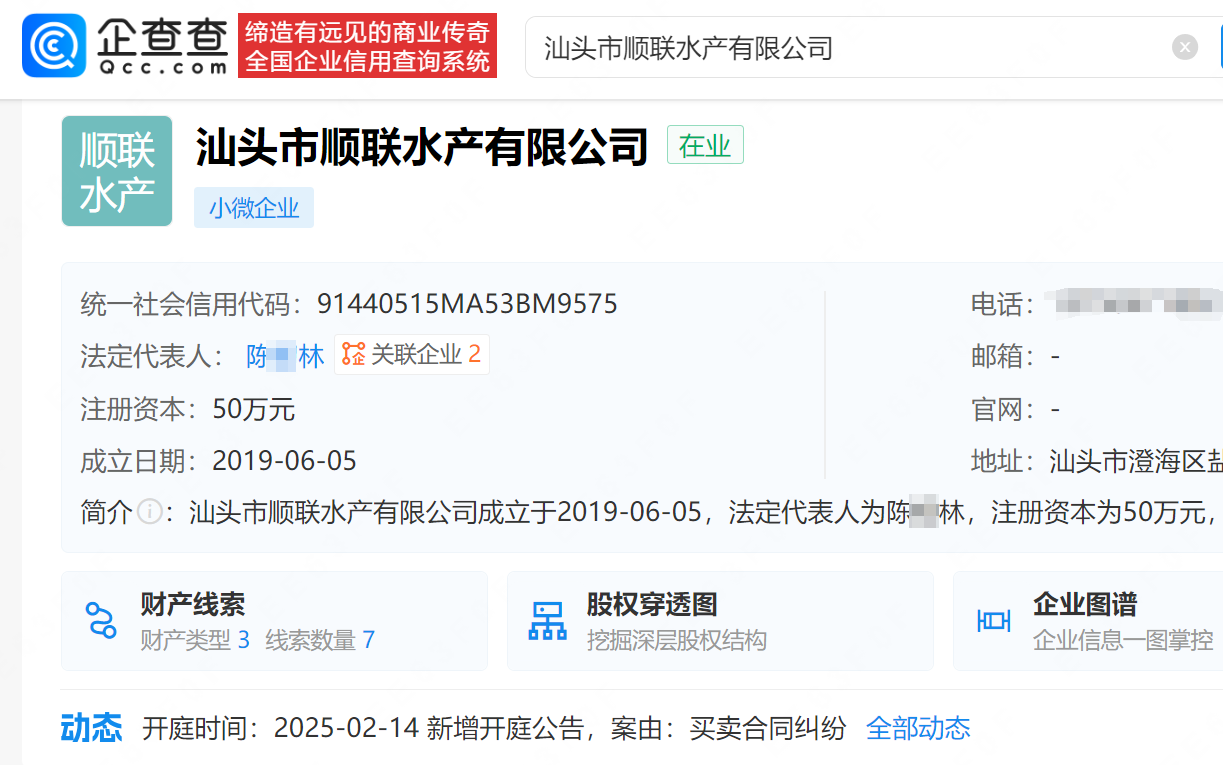Click the 企业图谱 graph icon

click(993, 621)
